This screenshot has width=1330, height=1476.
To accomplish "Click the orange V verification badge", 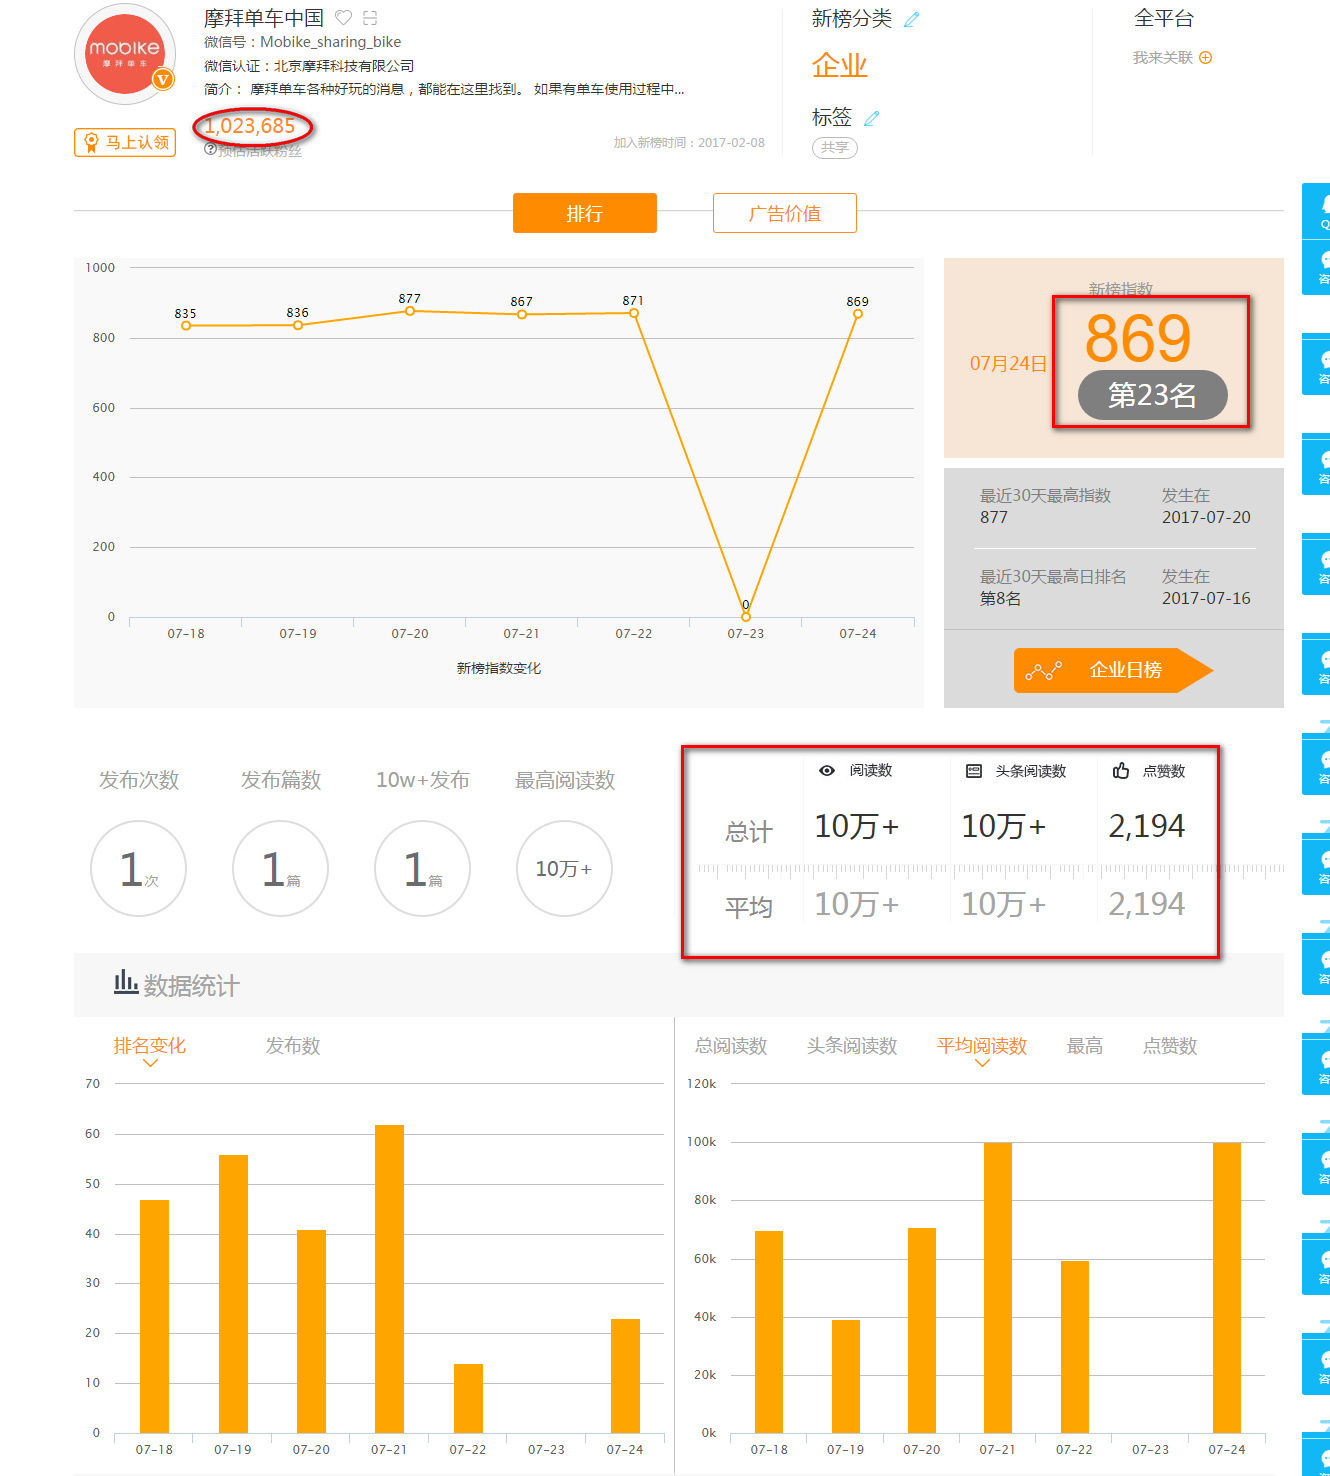I will (162, 79).
